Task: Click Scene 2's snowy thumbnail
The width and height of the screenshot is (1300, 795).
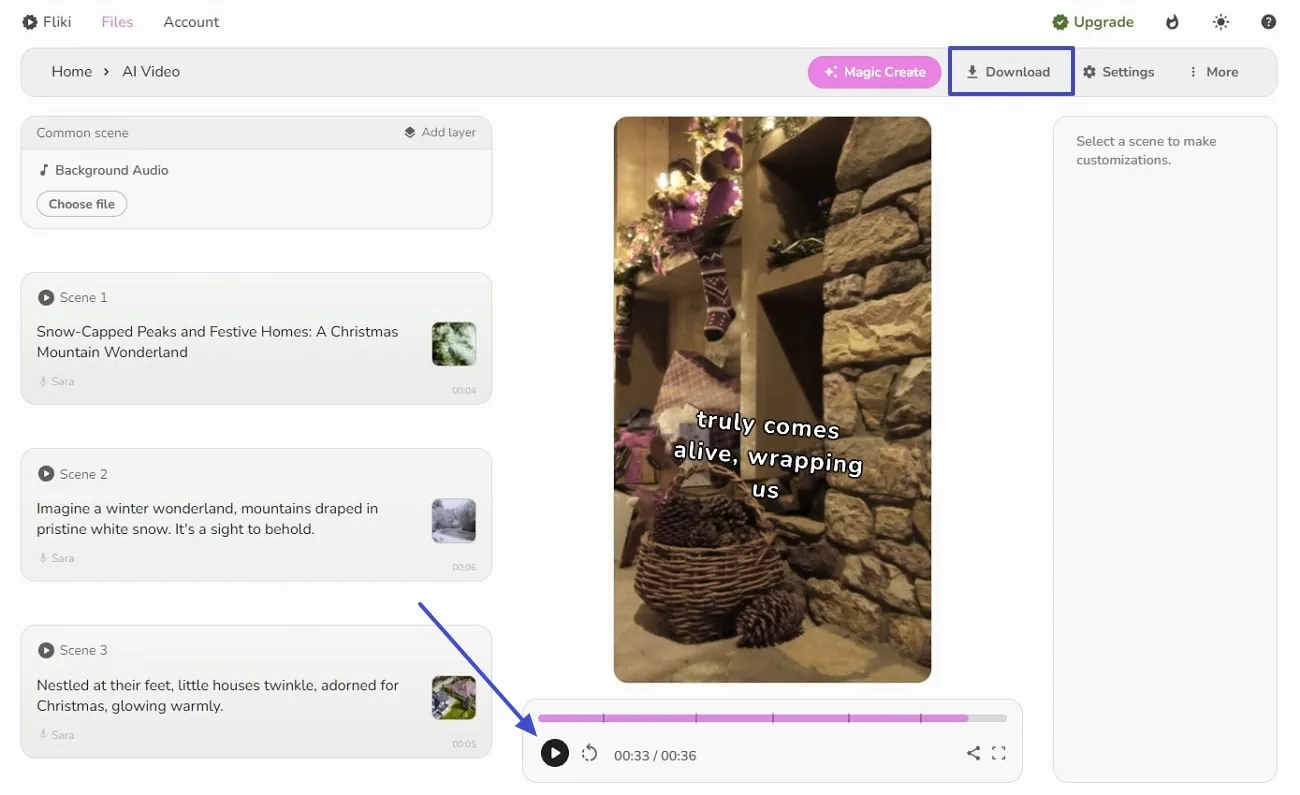Action: [x=454, y=521]
